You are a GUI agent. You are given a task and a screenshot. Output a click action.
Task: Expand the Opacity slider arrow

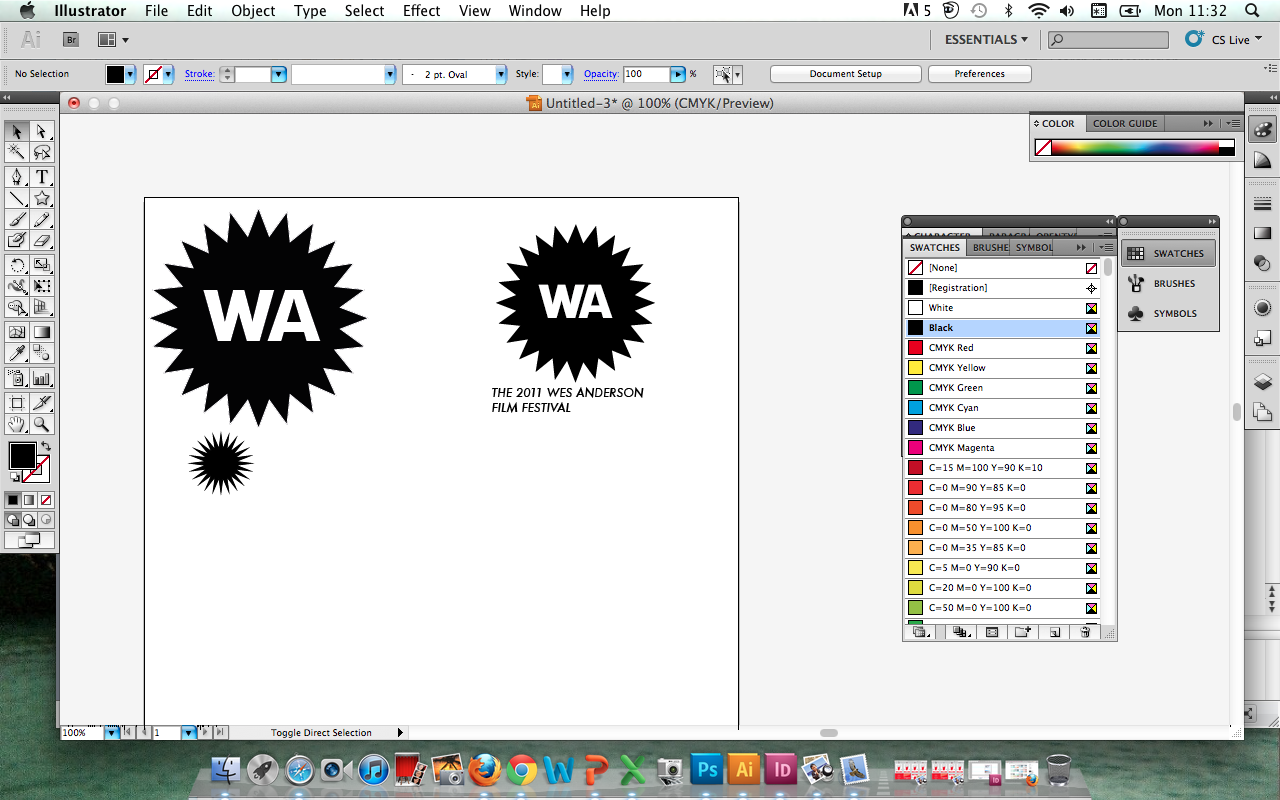click(678, 74)
